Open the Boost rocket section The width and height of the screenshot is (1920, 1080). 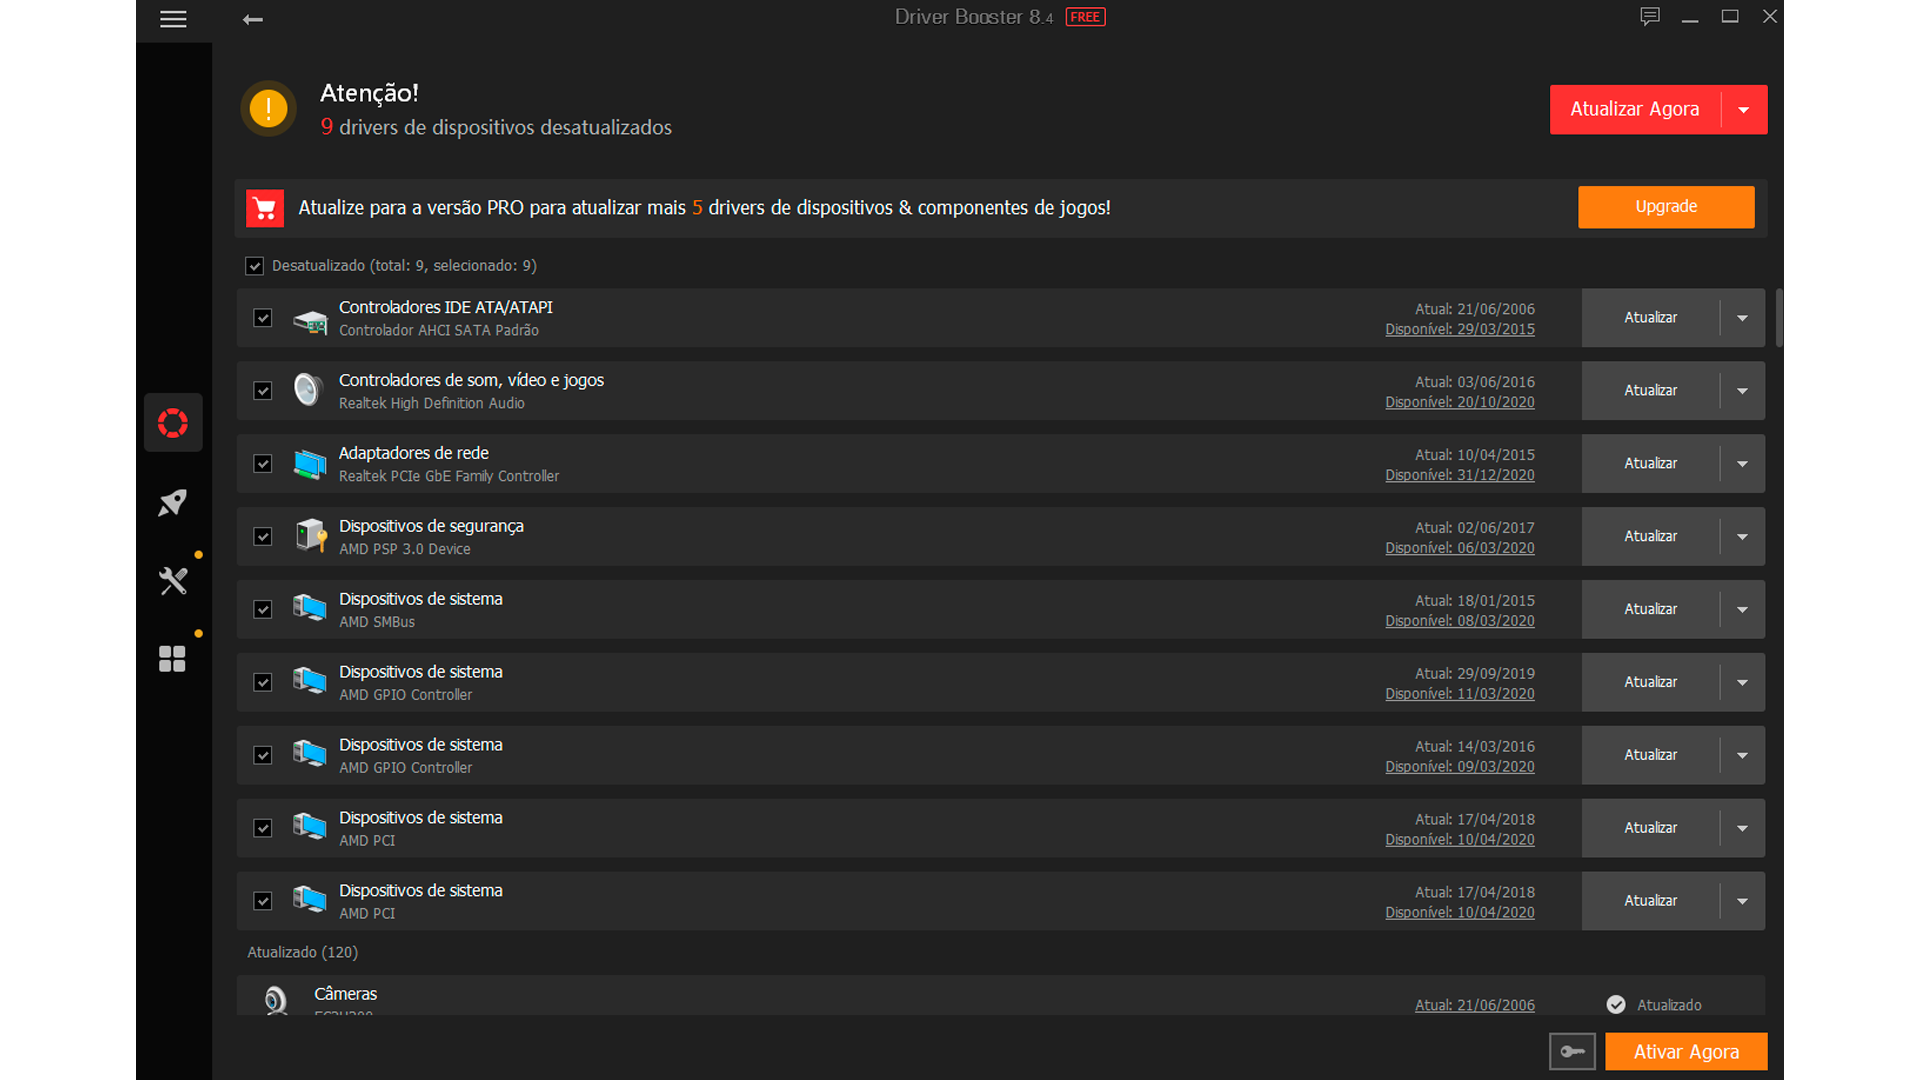pos(173,502)
